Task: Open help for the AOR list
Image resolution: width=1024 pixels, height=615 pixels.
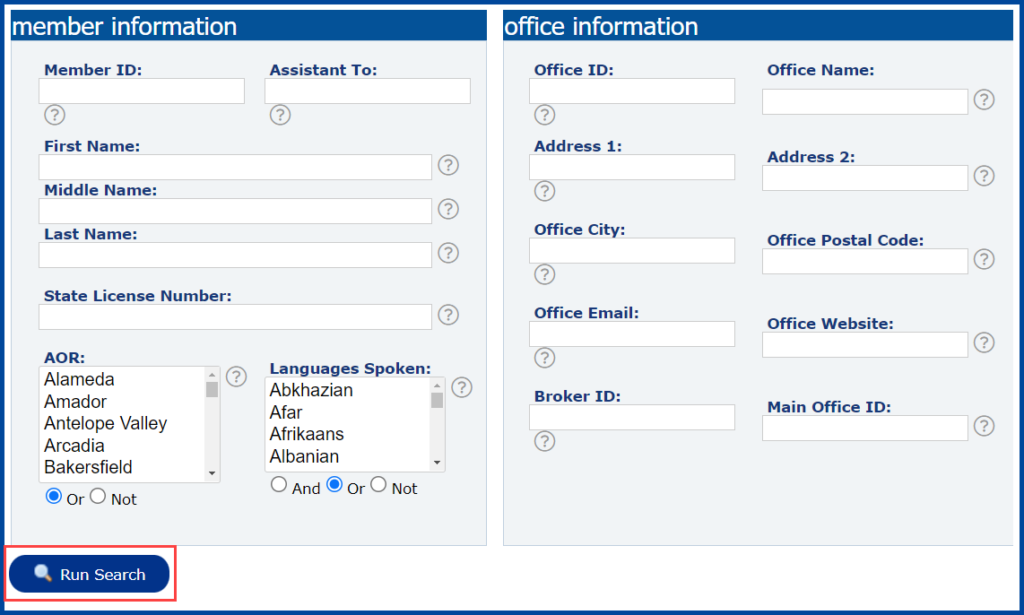Action: click(x=236, y=377)
